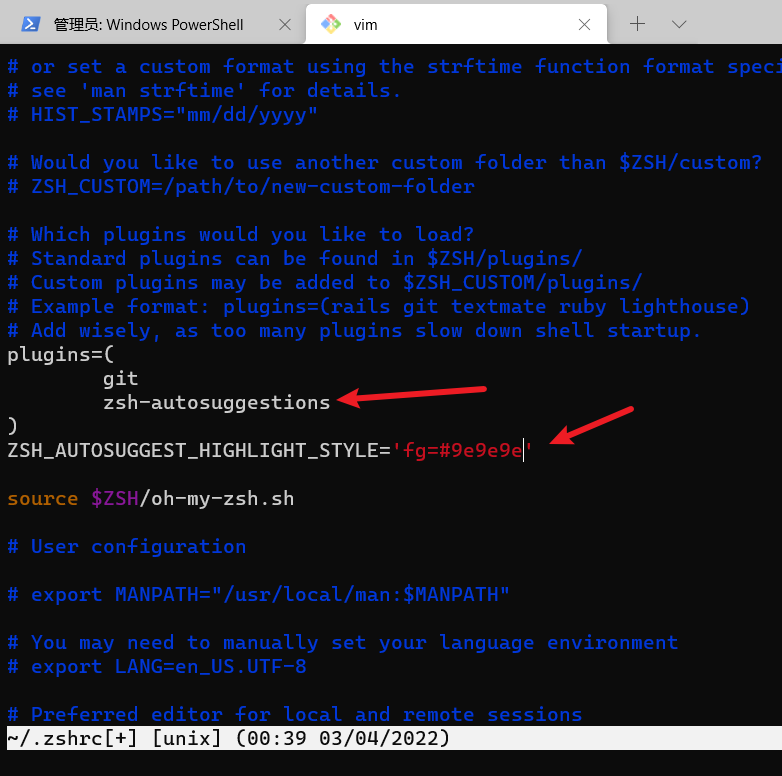Screen dimensions: 782x776
Task: Click the 'Custom plugins may be added' comment
Action: [x=325, y=282]
